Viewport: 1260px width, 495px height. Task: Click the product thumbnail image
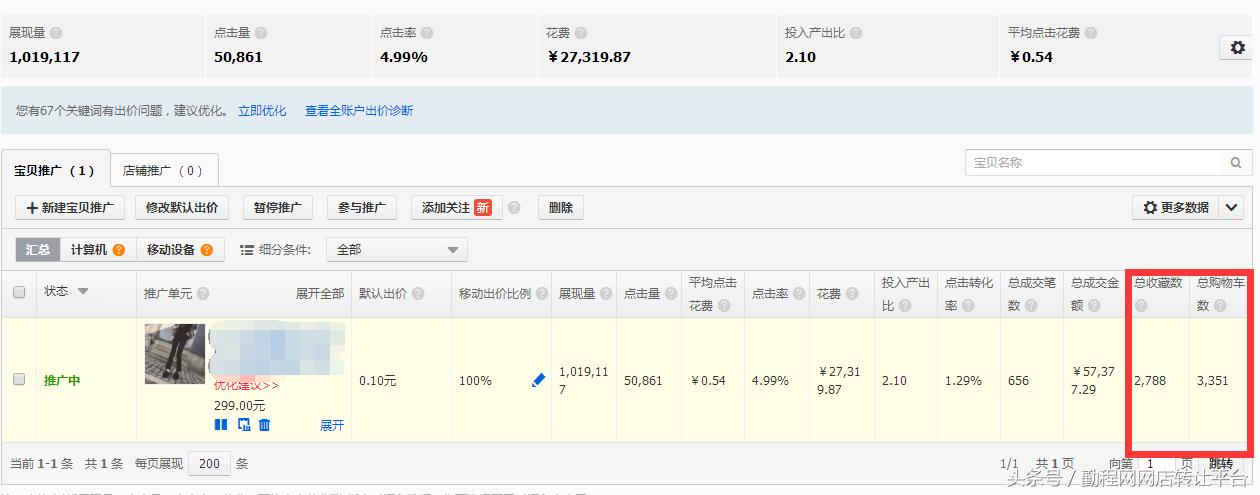point(174,353)
